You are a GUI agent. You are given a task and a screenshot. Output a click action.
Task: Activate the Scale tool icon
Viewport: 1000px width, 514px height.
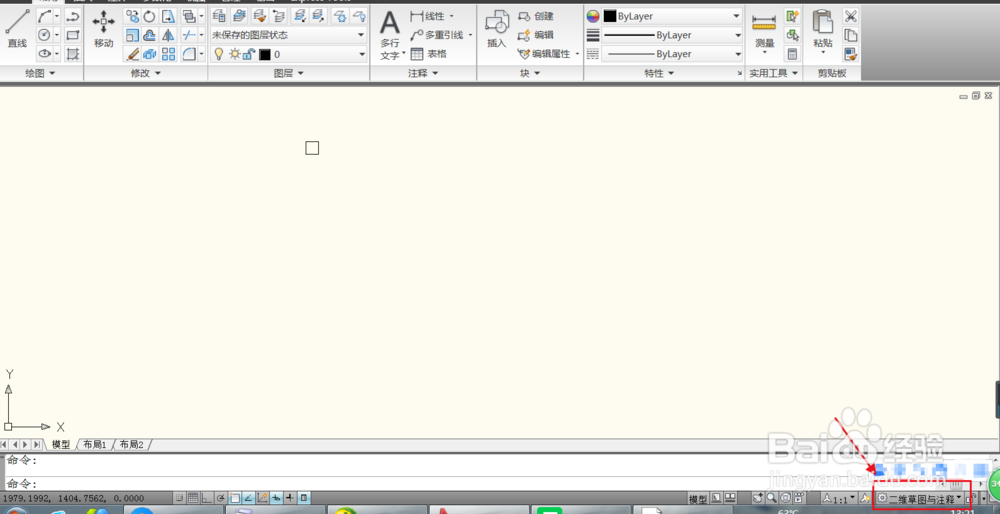point(132,35)
